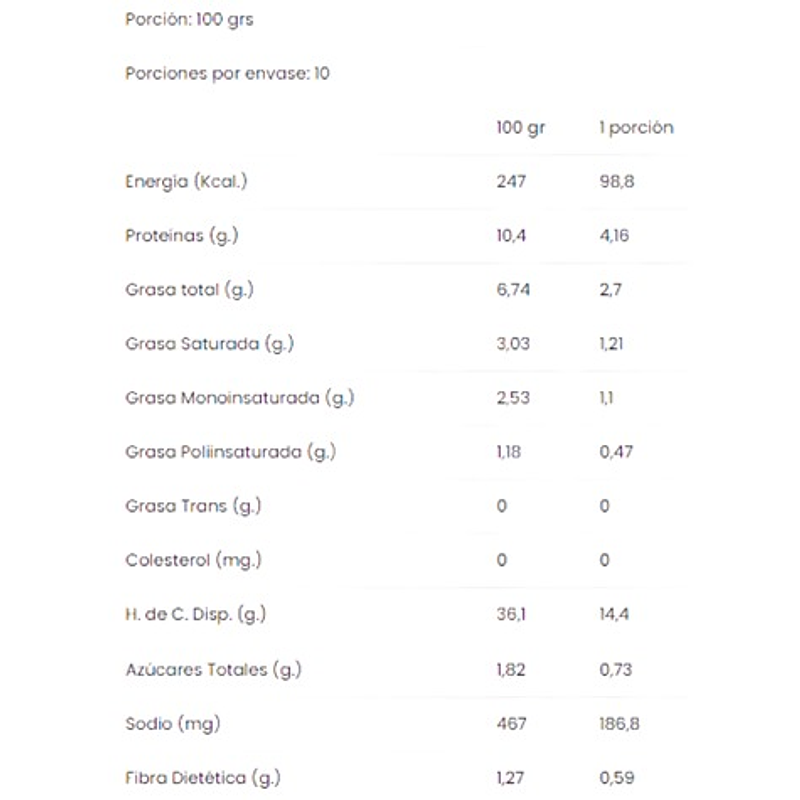The width and height of the screenshot is (800, 800).
Task: Click the 'Grasa Trans (g.)' label
Action: pos(193,506)
